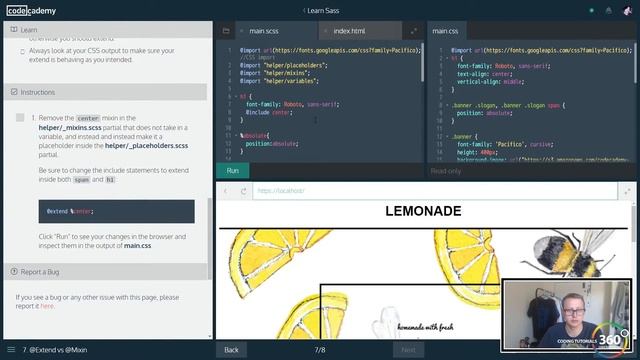Collapse the Instructions section header

(105, 92)
